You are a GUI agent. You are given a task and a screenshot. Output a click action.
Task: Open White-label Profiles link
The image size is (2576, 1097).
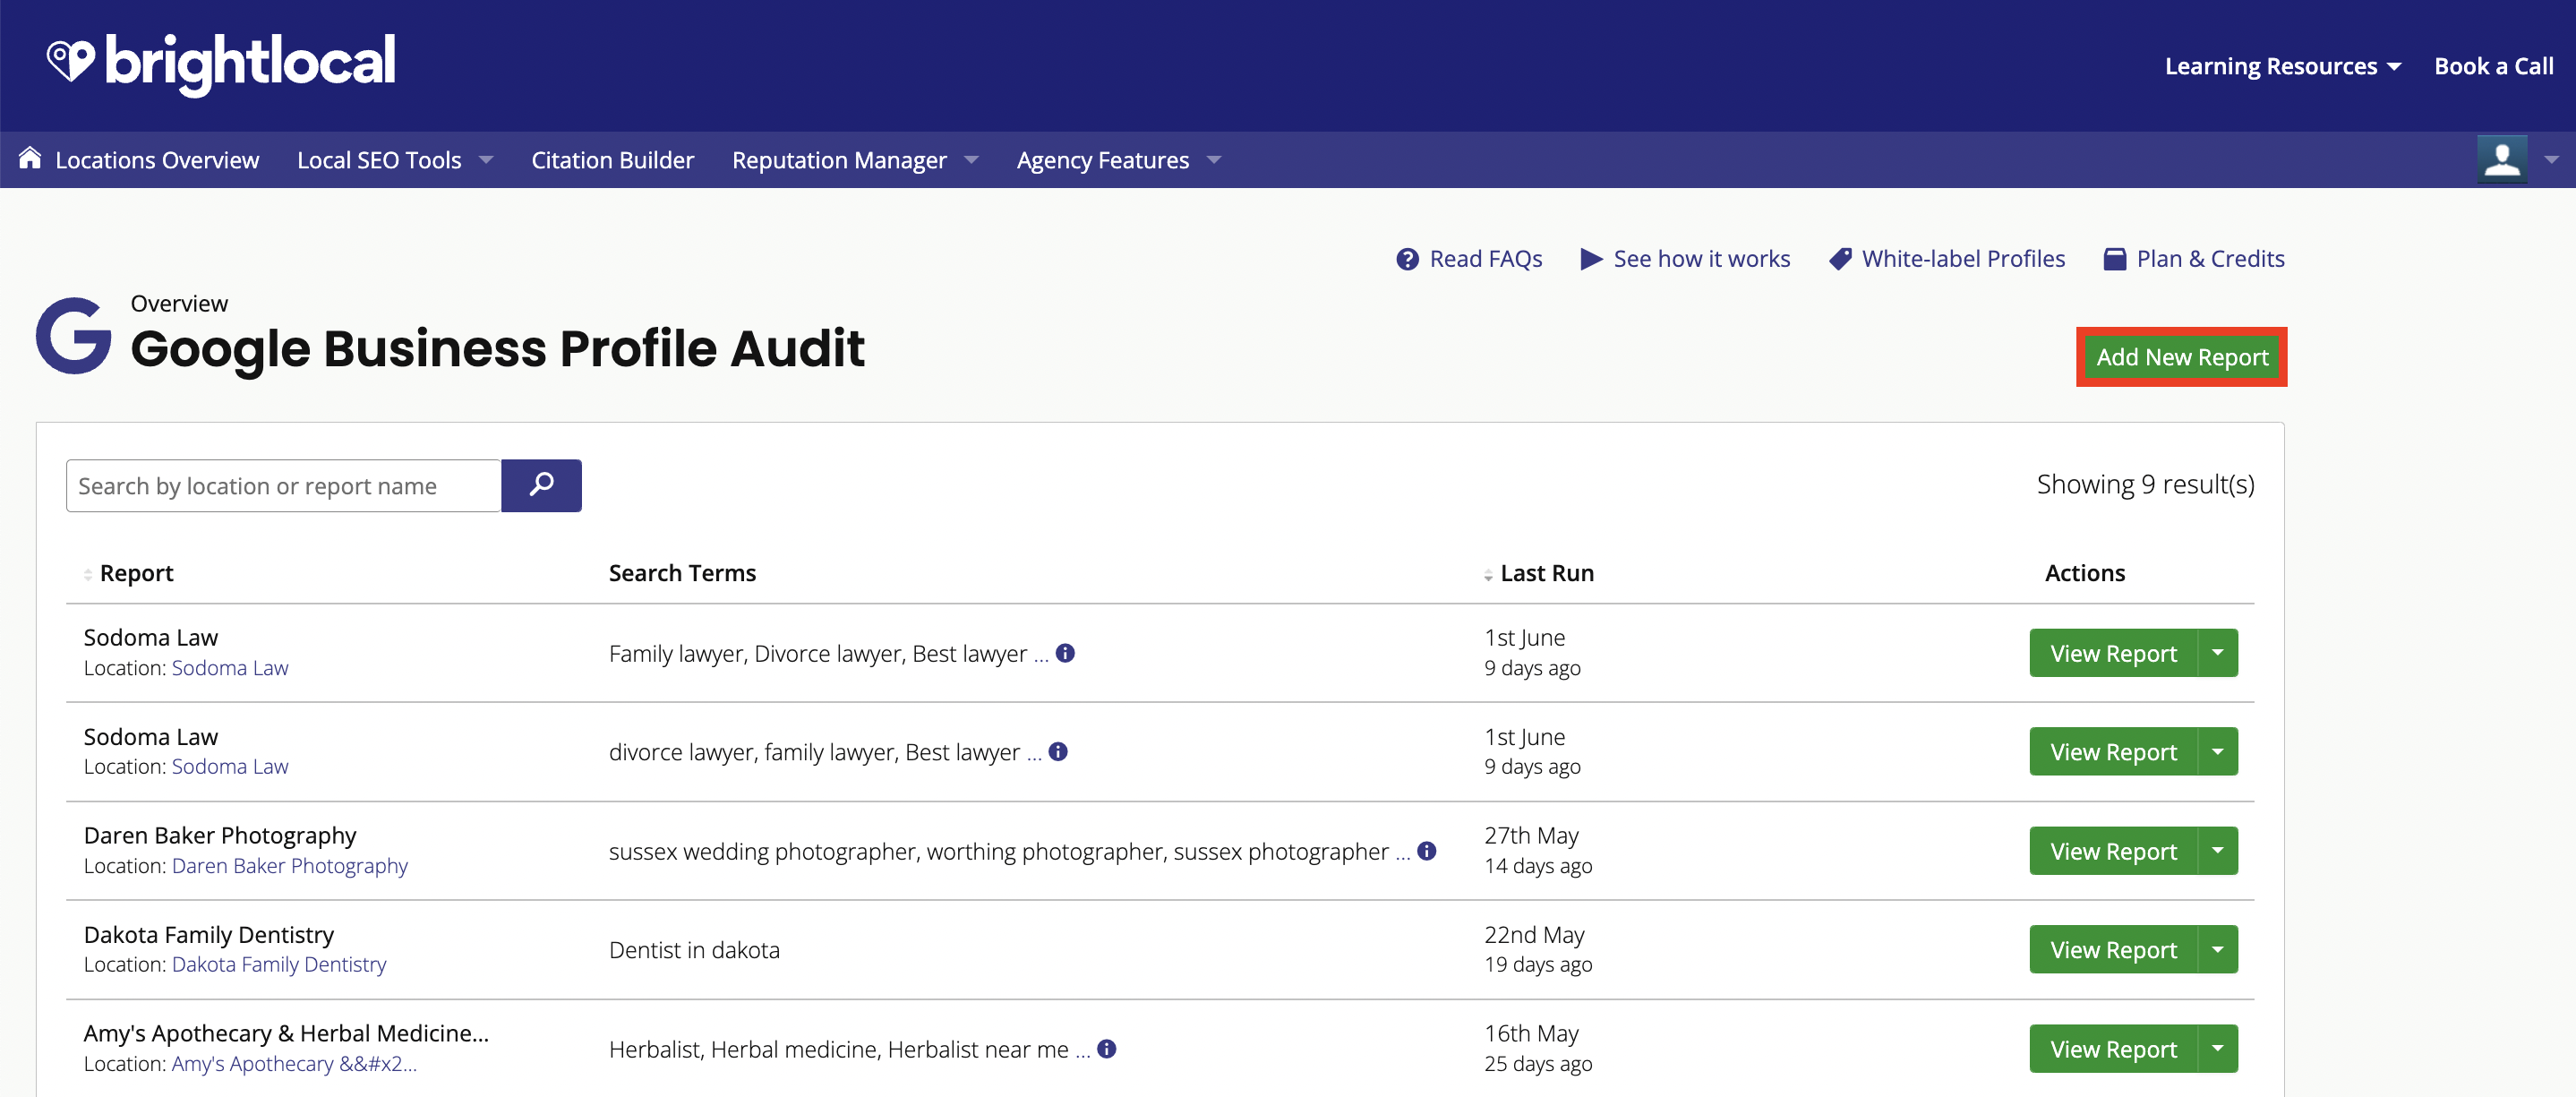click(1963, 259)
